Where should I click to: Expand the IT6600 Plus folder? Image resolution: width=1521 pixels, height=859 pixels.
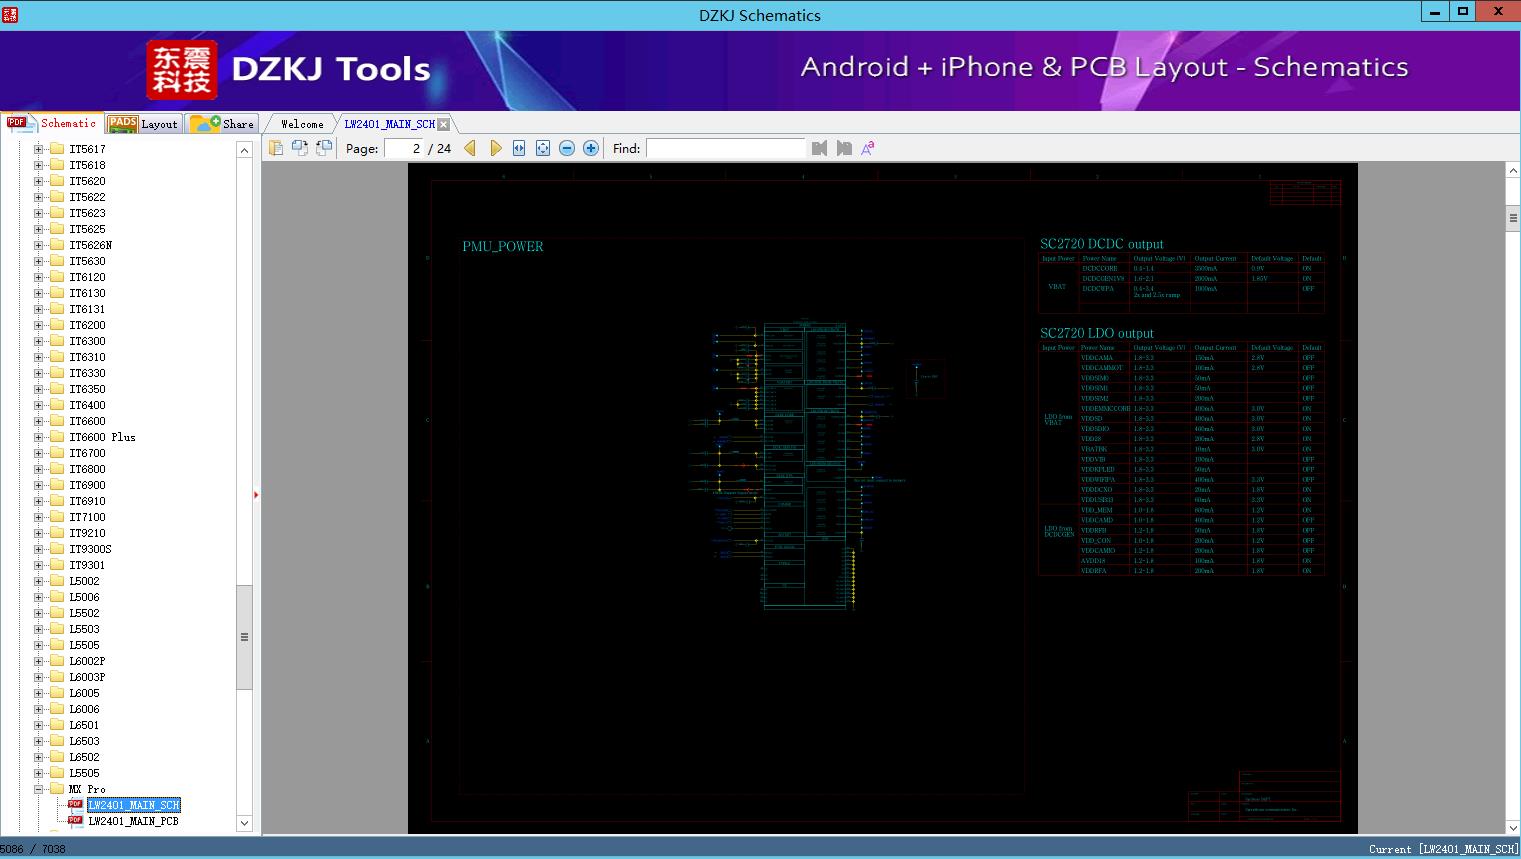tap(39, 437)
